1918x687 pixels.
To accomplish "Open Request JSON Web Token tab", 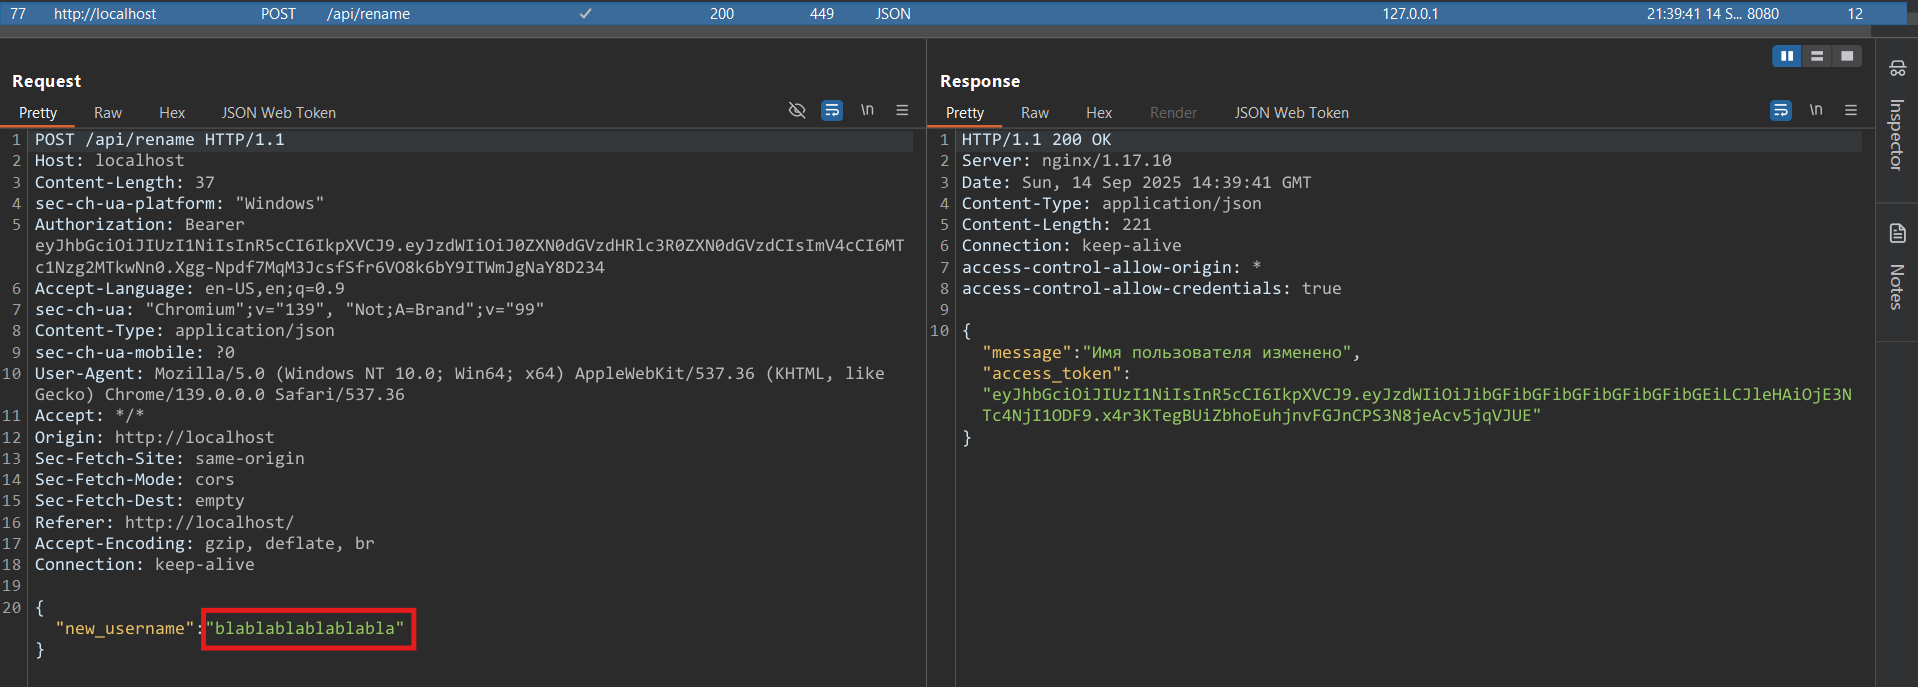I will tap(278, 113).
